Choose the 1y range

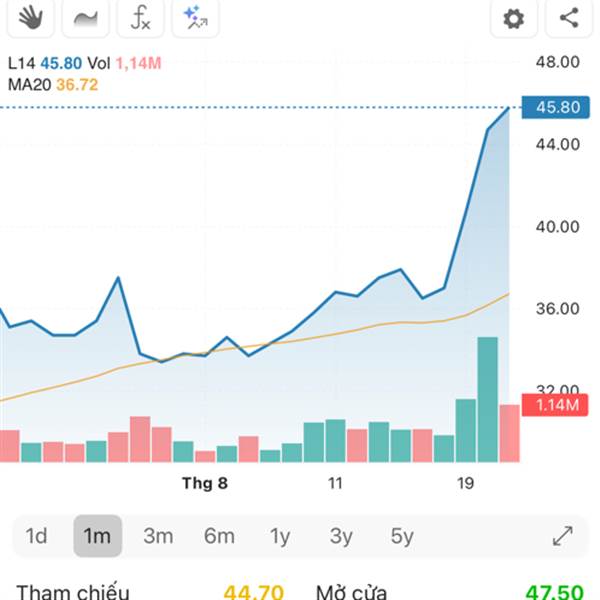pos(280,536)
